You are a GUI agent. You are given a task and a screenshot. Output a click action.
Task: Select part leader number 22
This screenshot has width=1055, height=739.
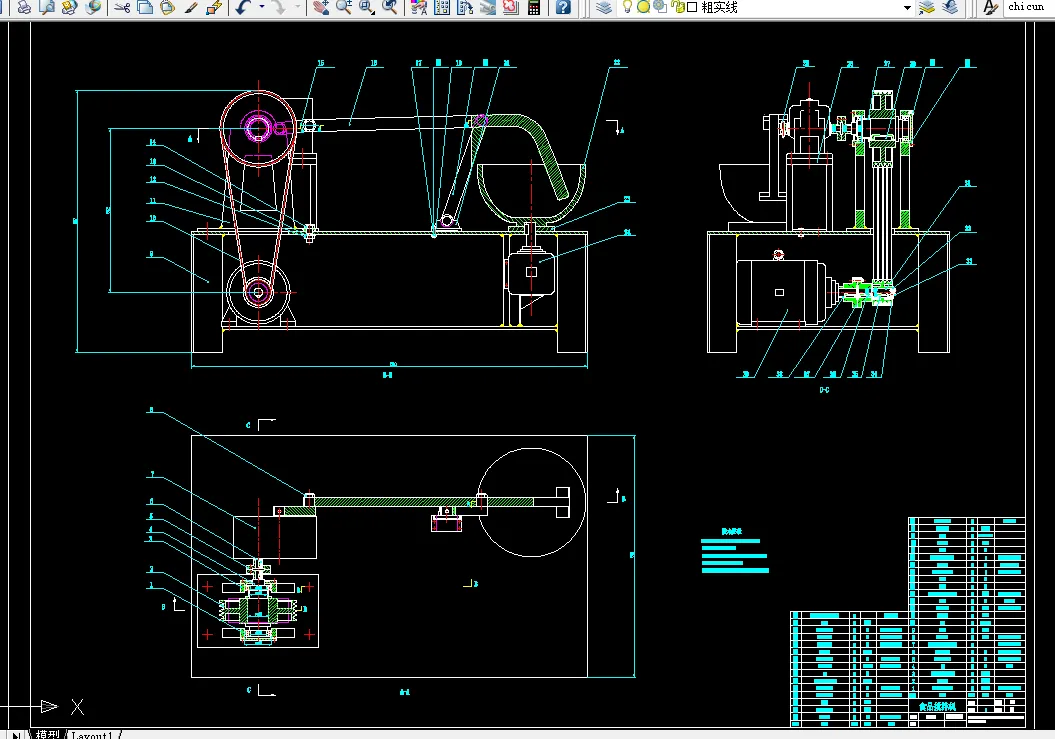point(616,63)
